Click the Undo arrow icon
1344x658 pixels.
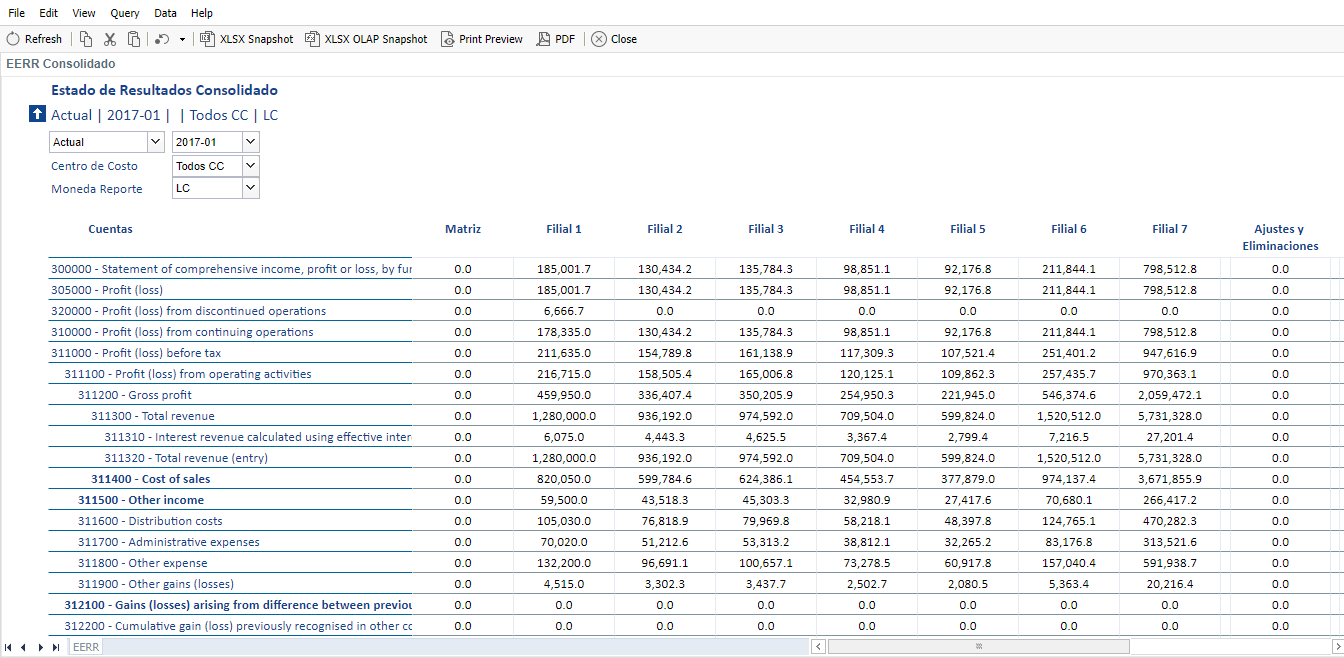click(163, 39)
